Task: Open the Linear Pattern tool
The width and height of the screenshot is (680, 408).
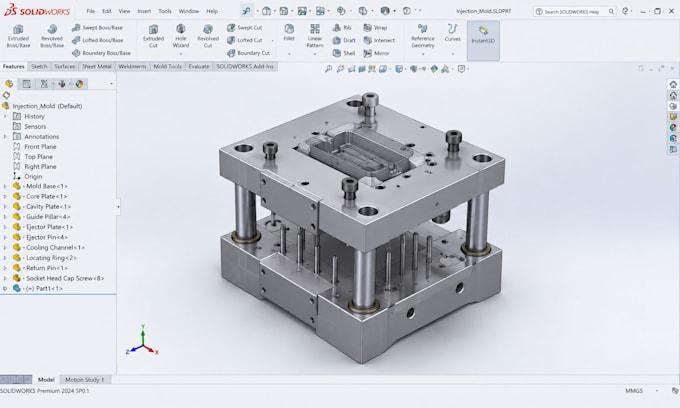Action: pyautogui.click(x=315, y=36)
